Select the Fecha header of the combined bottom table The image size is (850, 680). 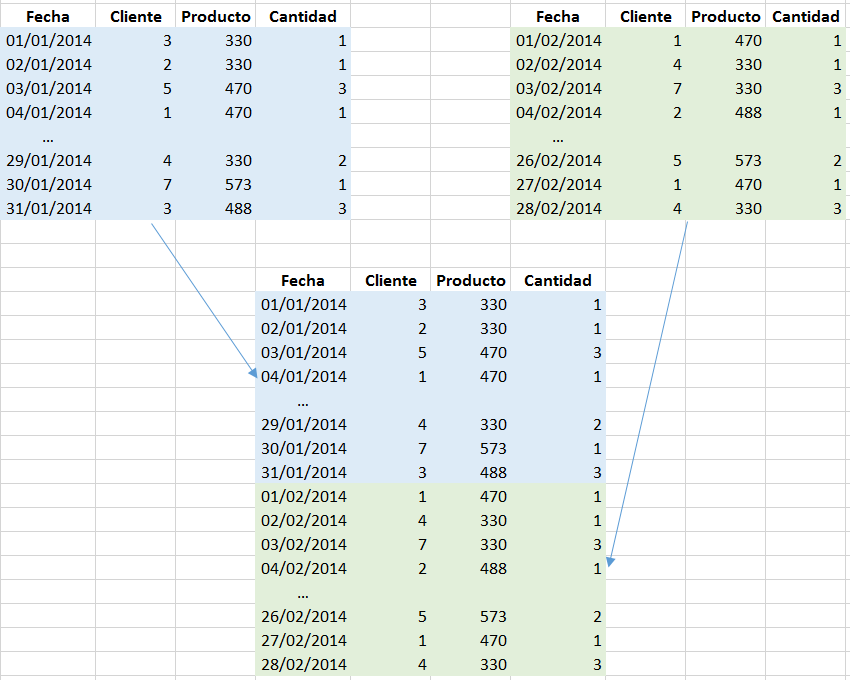coord(302,280)
